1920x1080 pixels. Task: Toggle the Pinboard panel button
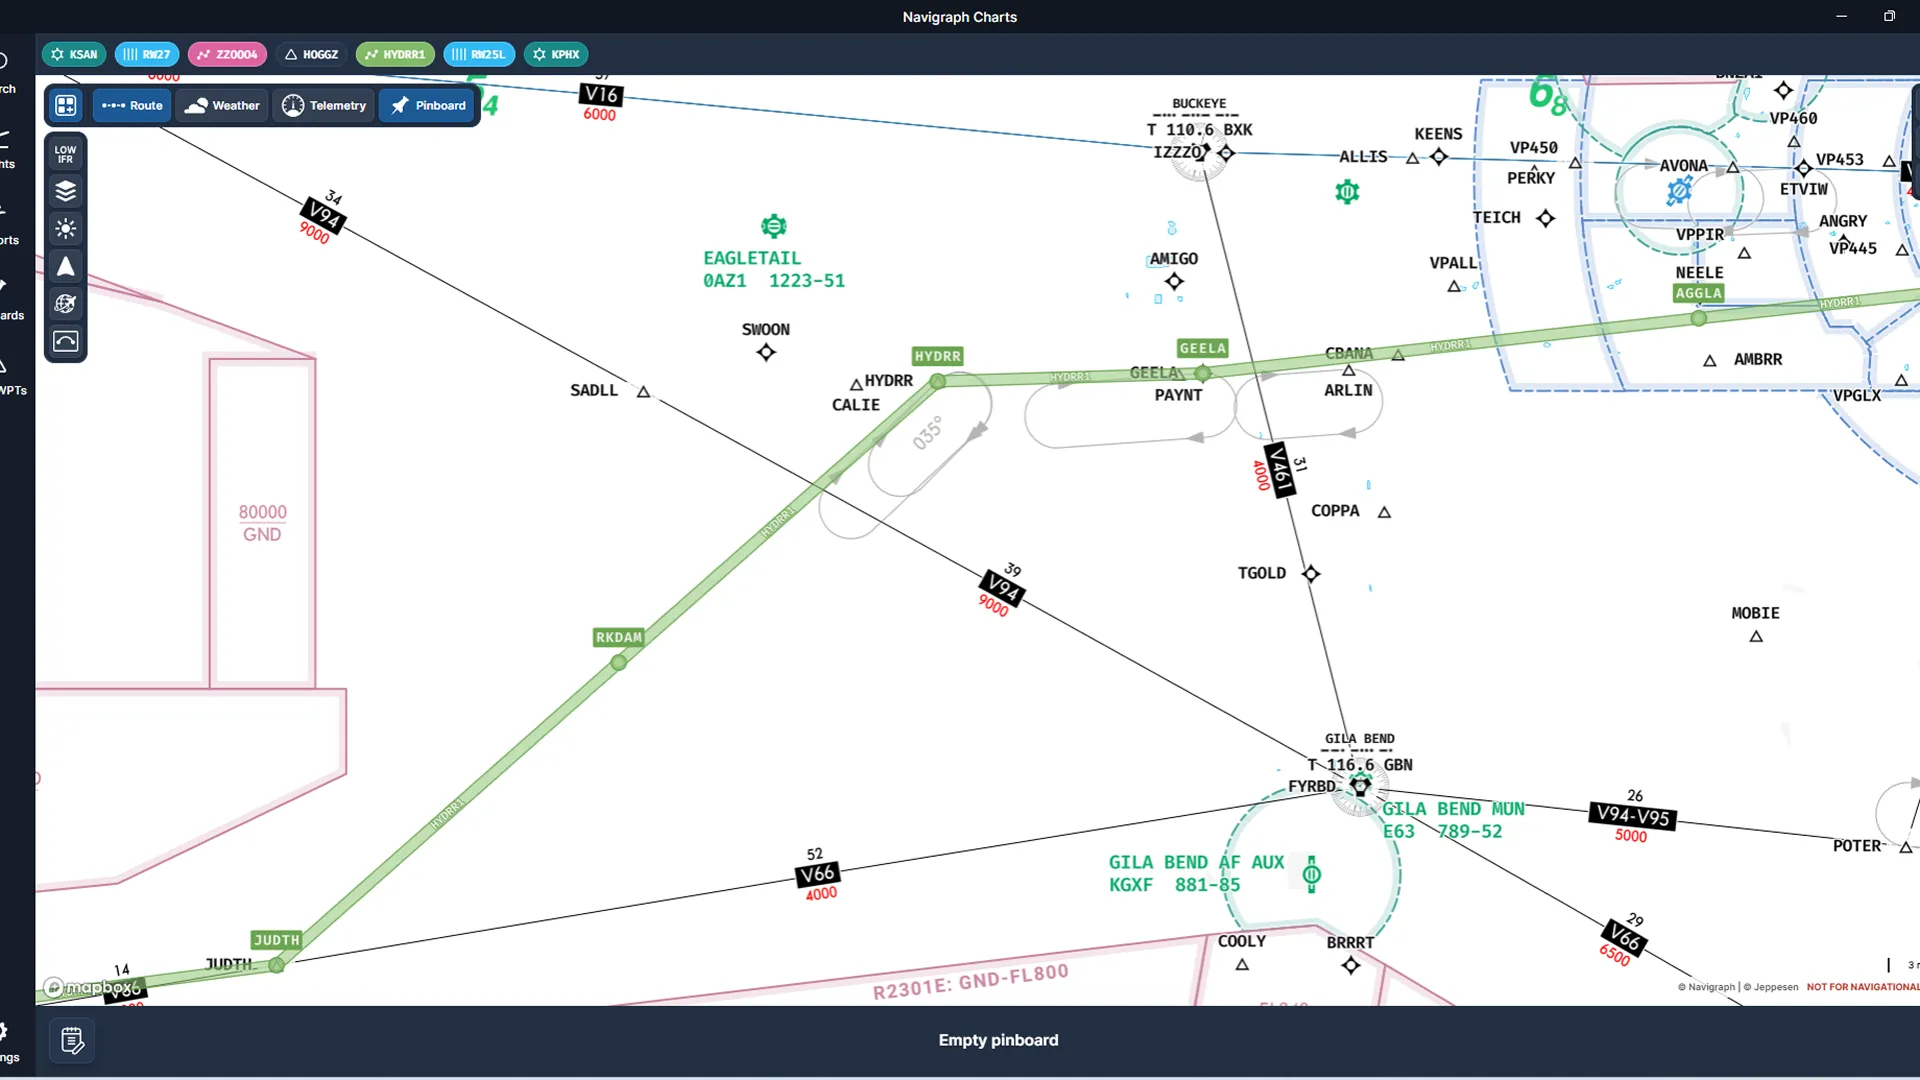428,105
